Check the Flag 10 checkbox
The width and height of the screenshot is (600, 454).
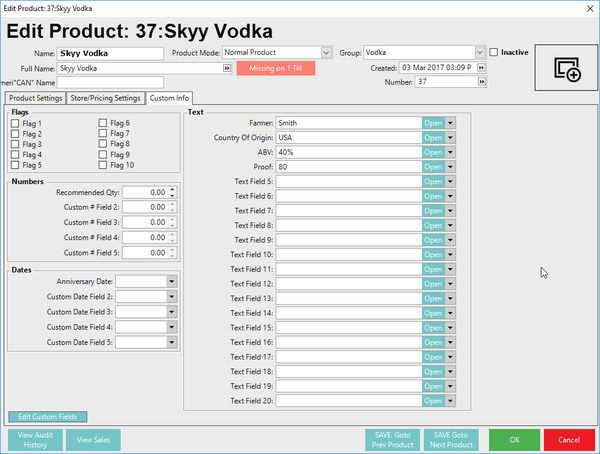click(x=102, y=165)
